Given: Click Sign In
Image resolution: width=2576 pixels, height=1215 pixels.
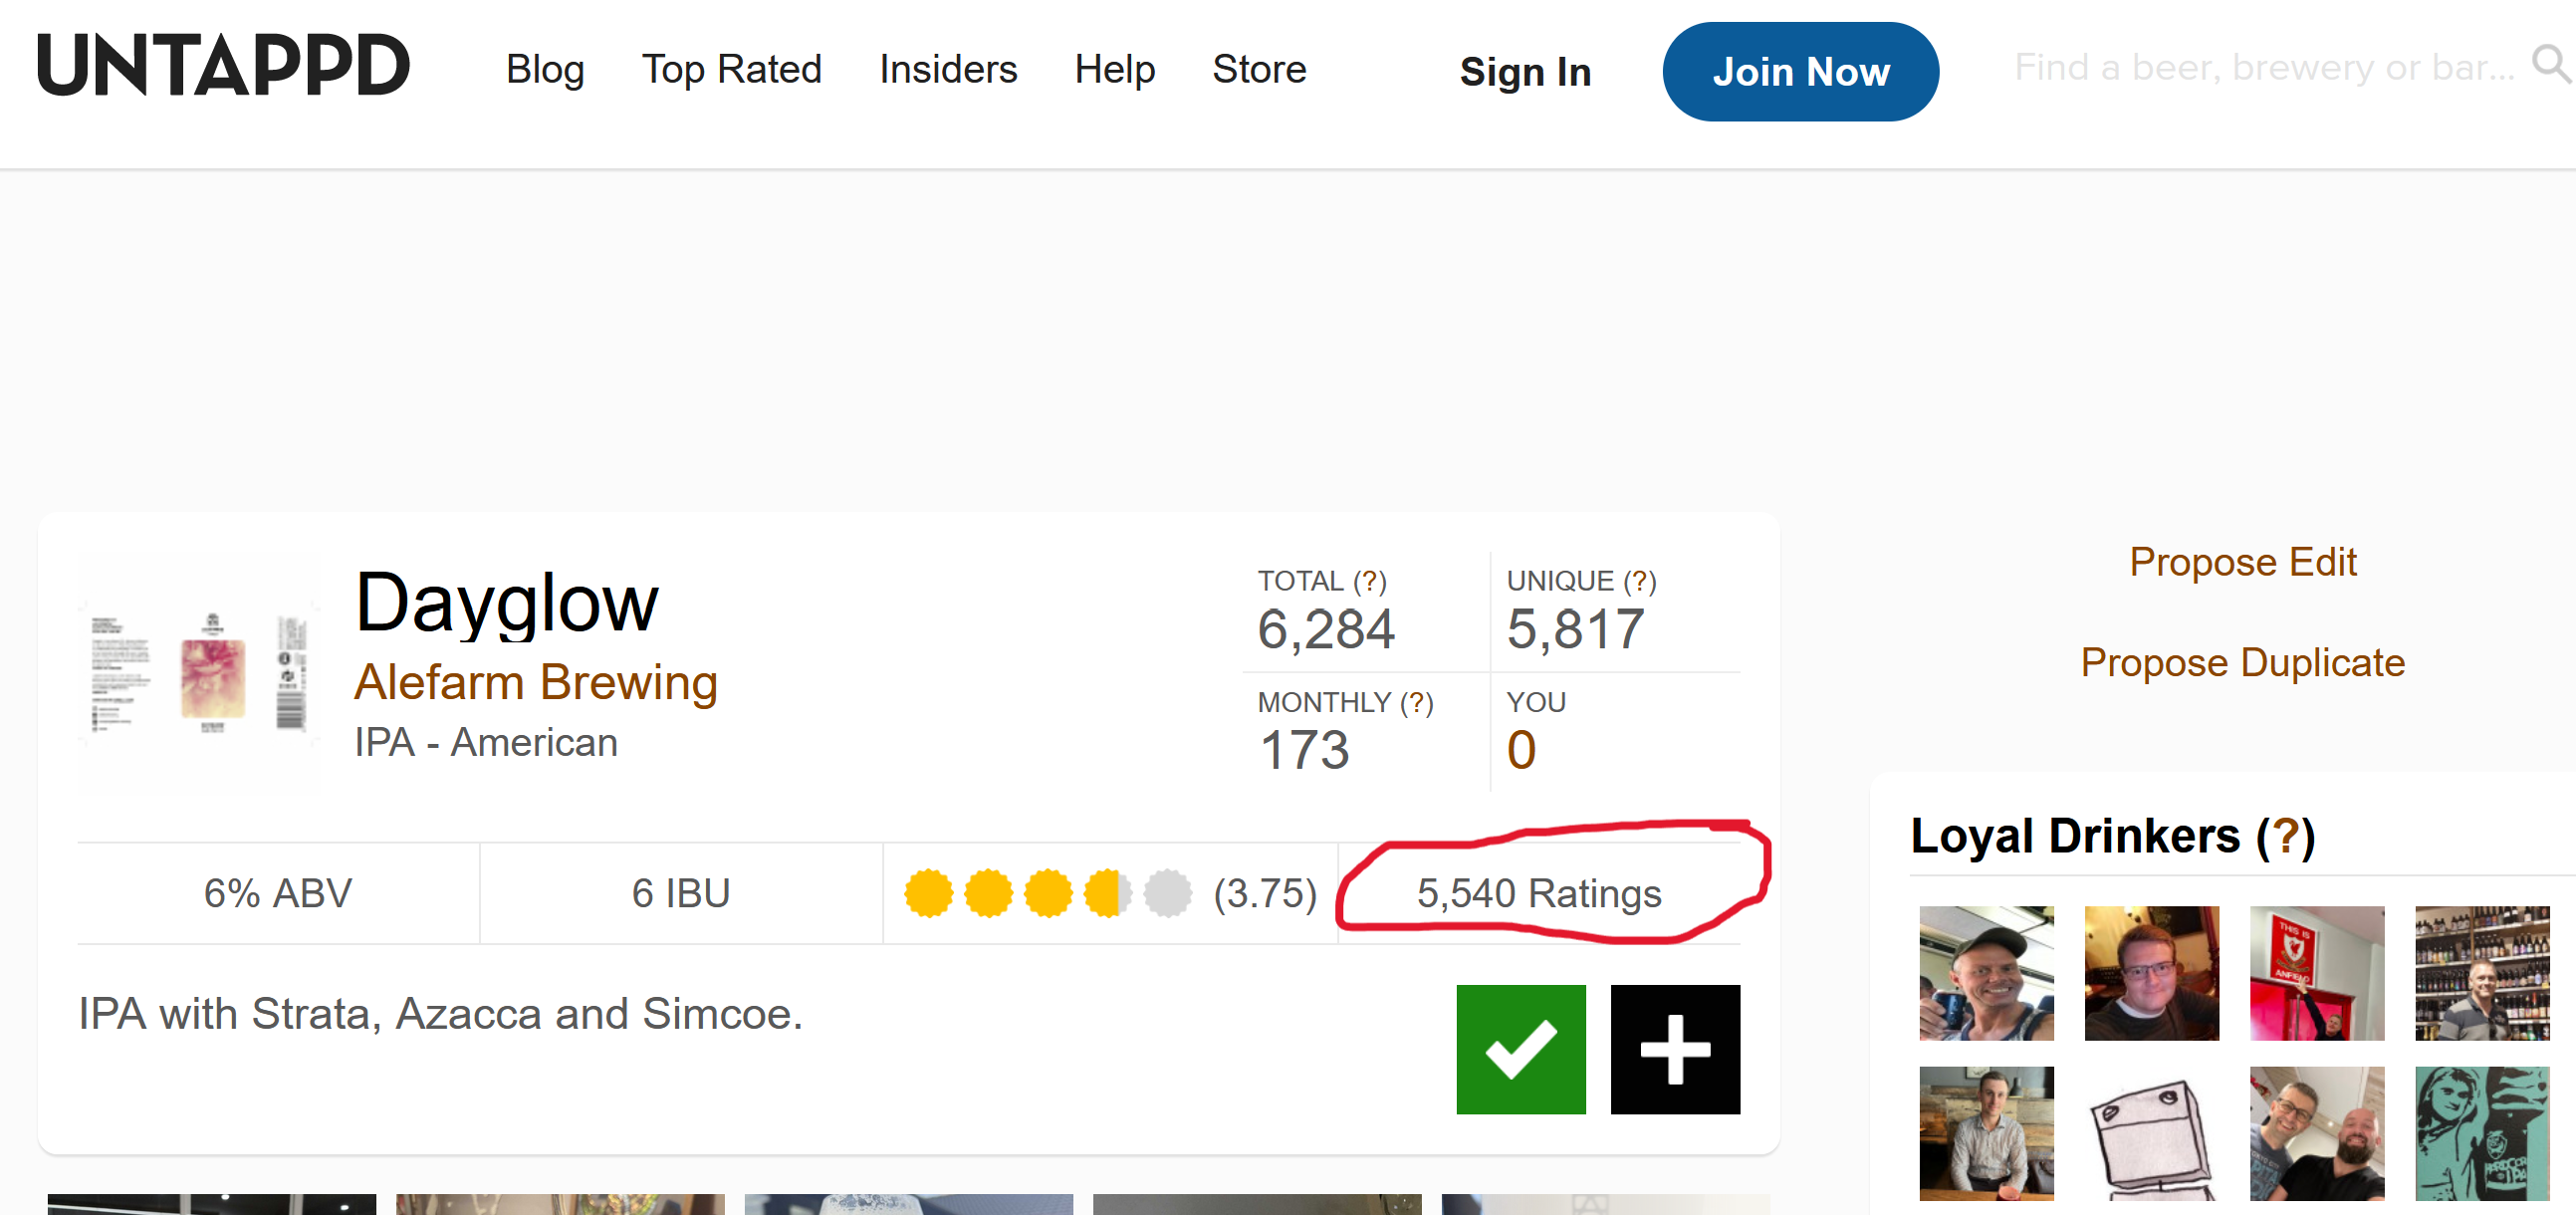Looking at the screenshot, I should click(1525, 72).
